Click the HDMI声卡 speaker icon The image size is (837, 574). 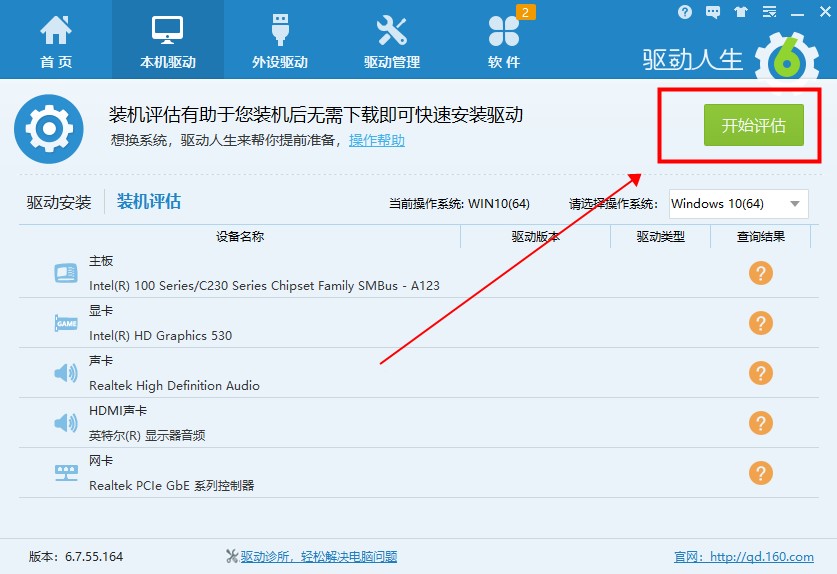pos(66,423)
